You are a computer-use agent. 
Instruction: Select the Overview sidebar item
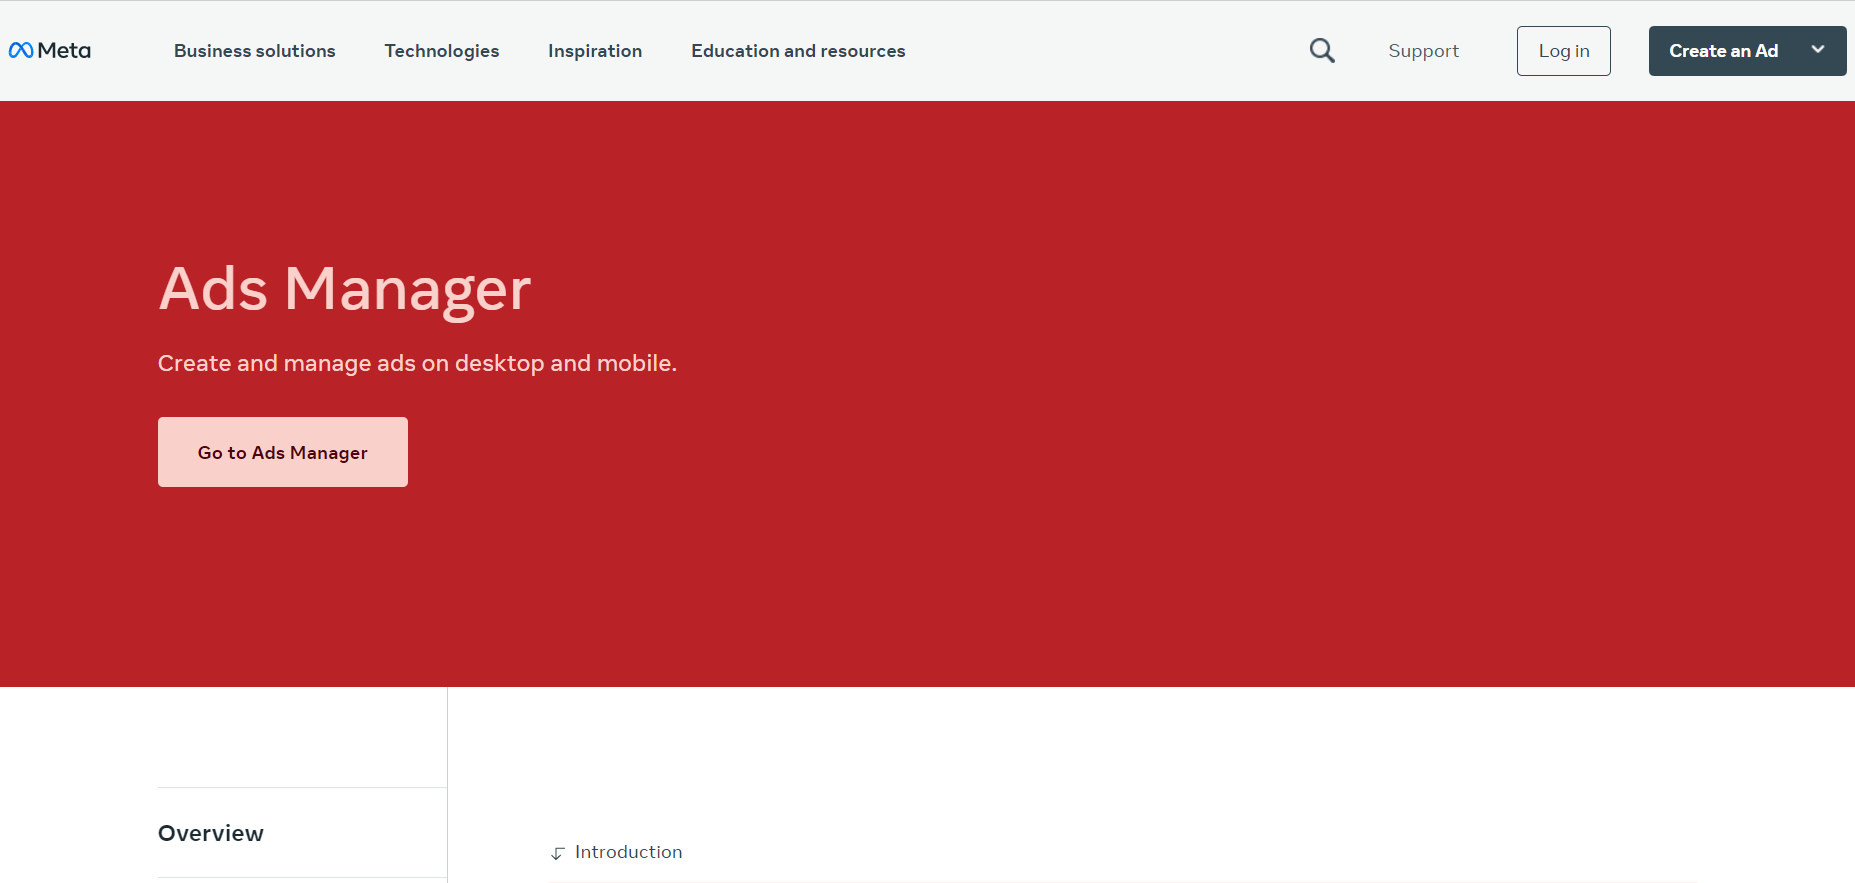click(211, 833)
